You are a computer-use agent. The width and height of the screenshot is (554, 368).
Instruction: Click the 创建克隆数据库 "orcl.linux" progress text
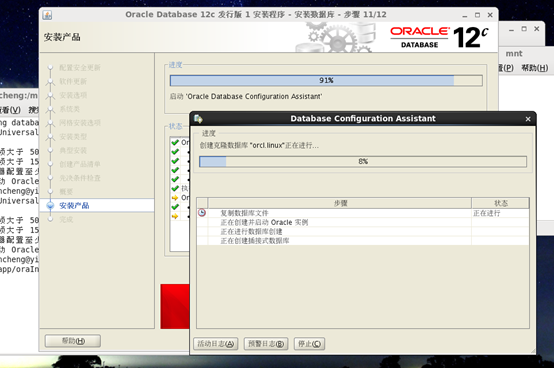coord(259,145)
